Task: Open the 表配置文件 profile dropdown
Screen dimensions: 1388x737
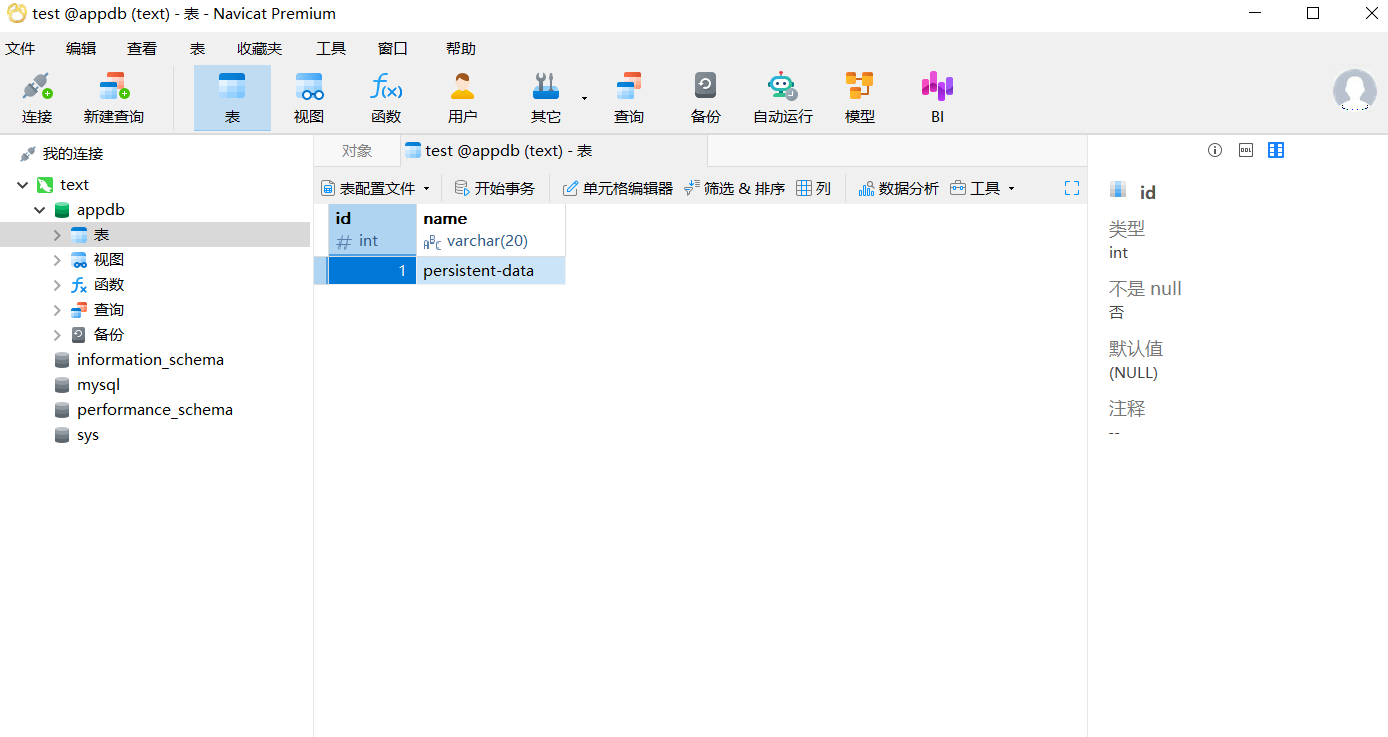Action: (375, 188)
